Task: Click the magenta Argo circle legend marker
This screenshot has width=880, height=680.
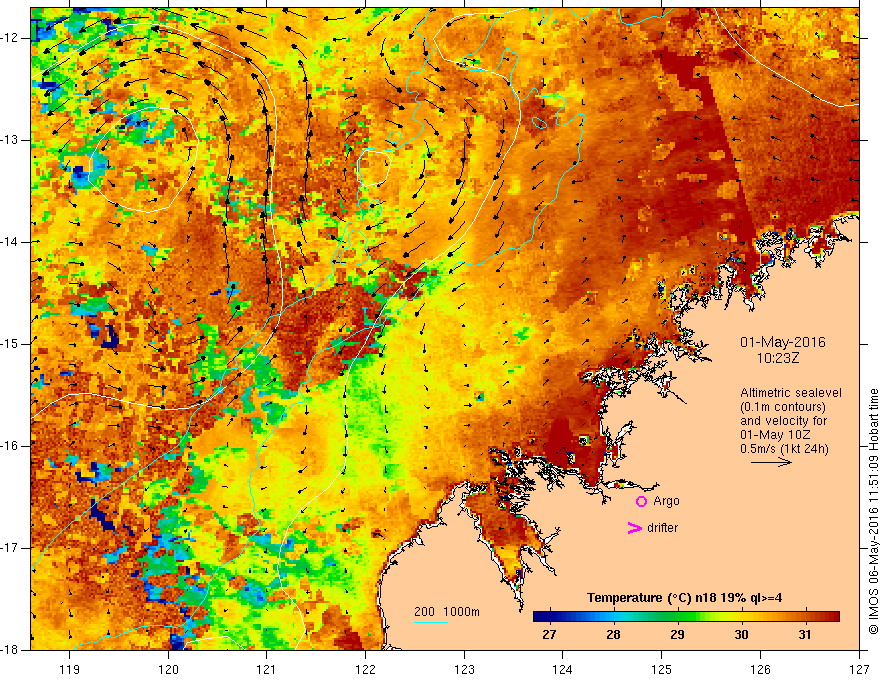Action: pos(641,501)
